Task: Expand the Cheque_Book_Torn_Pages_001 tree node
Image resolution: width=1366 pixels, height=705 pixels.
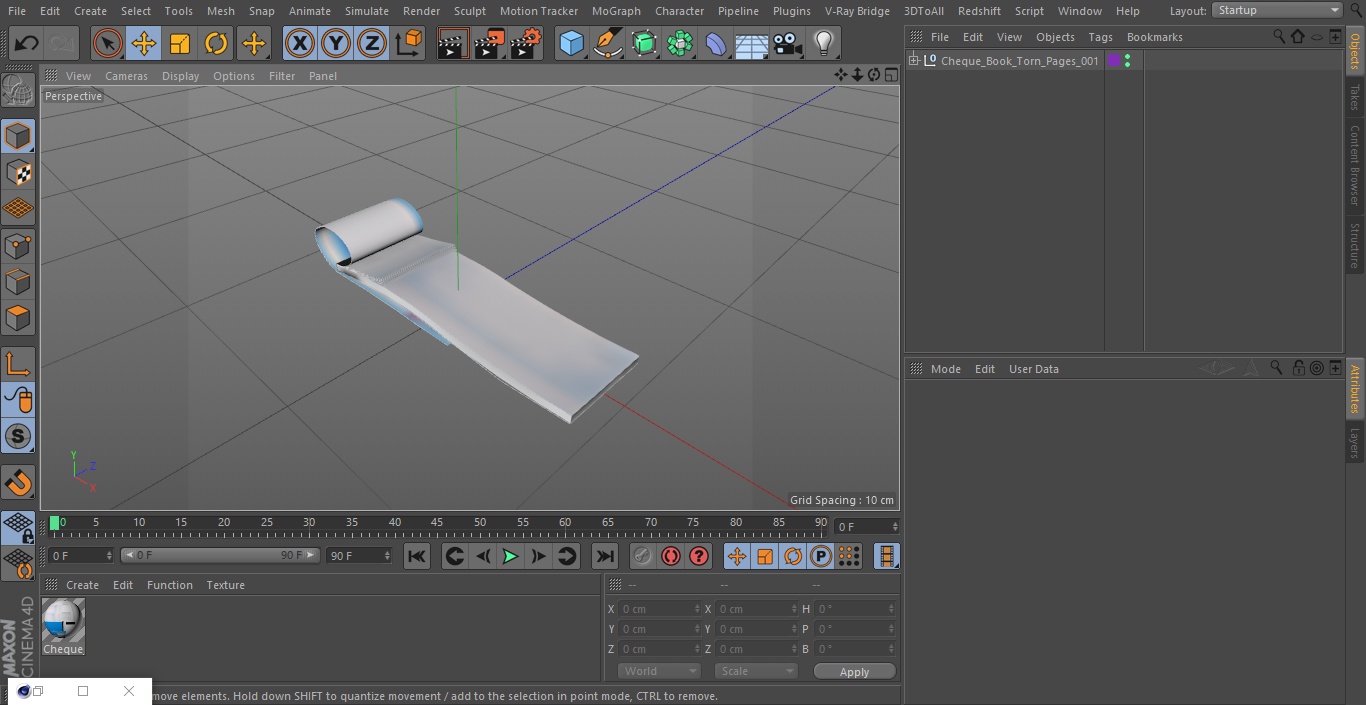Action: coord(913,61)
